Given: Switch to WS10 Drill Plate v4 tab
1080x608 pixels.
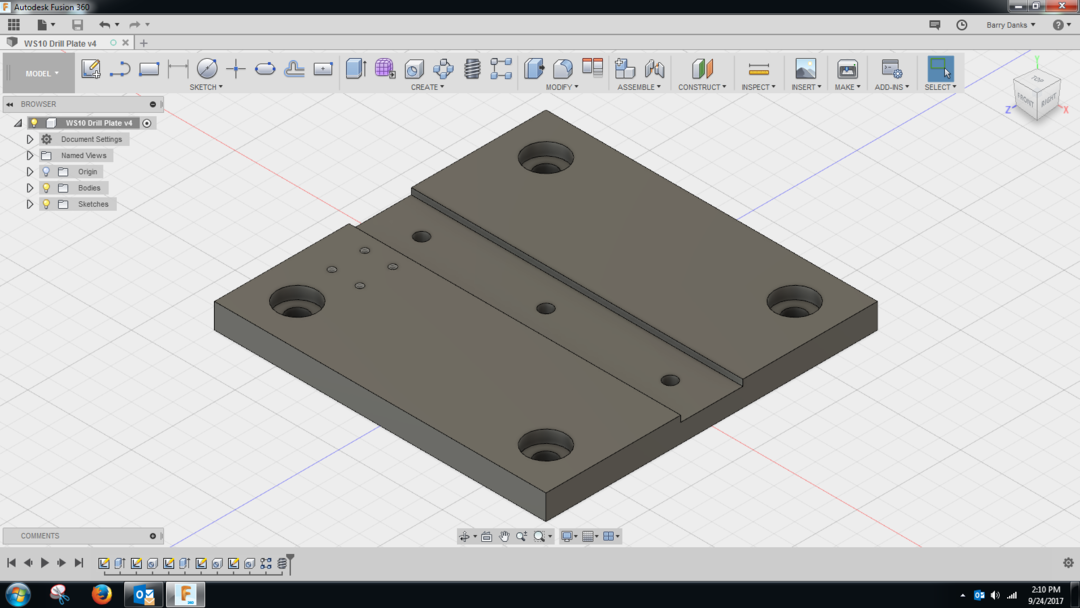Looking at the screenshot, I should click(61, 43).
